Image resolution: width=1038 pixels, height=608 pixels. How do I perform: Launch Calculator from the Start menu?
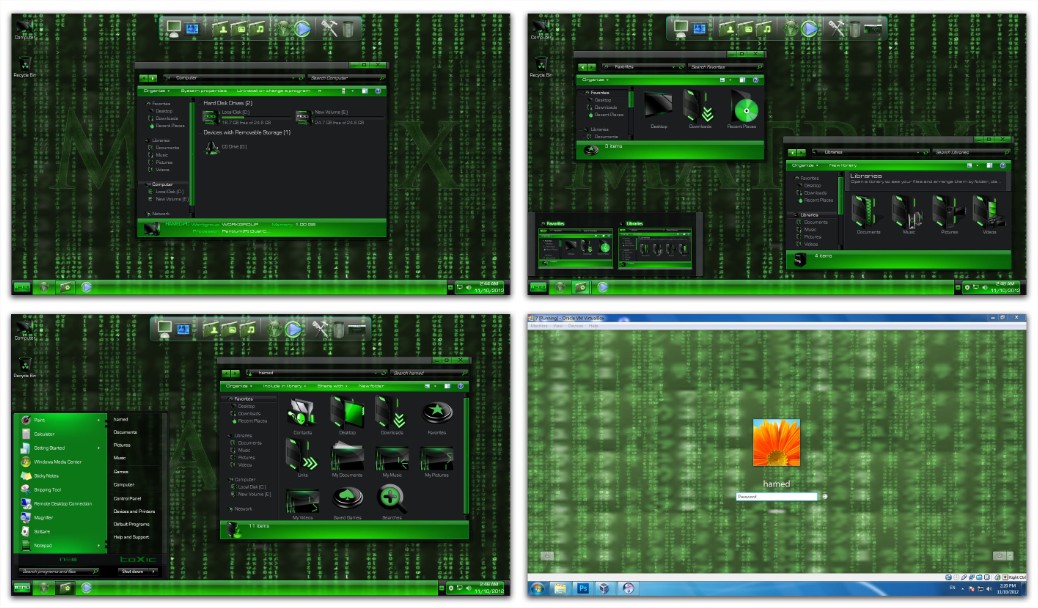[43, 434]
